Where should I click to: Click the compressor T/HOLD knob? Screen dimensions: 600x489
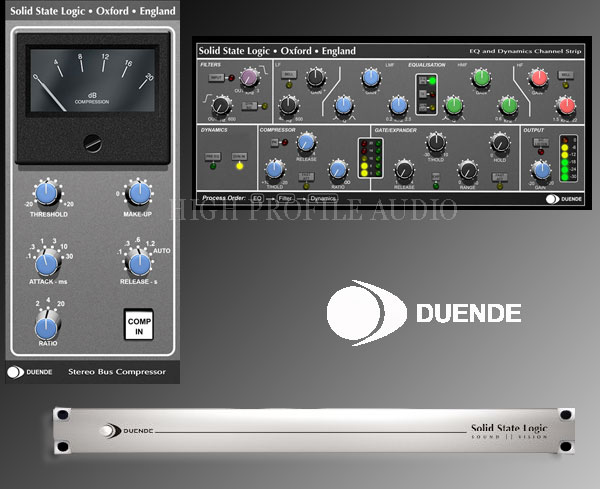click(274, 170)
